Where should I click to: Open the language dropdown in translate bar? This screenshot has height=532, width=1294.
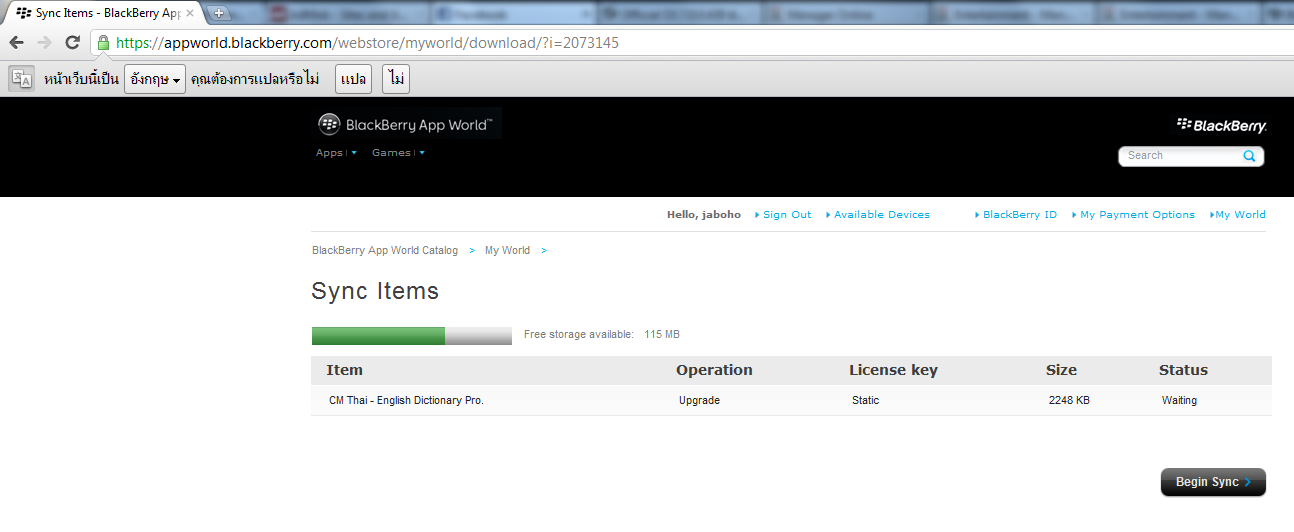point(155,79)
